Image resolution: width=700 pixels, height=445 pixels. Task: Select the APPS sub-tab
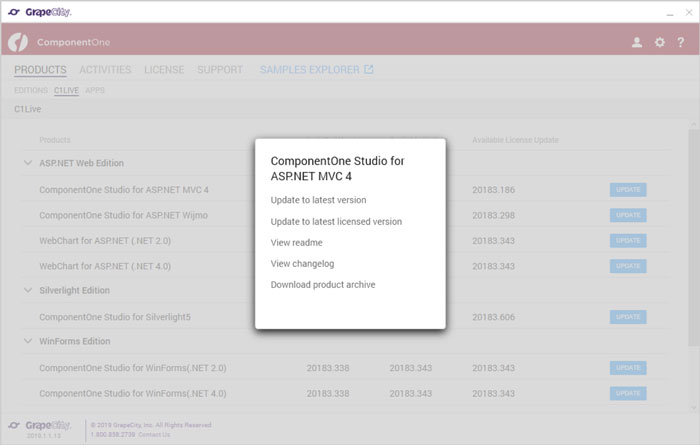[95, 90]
